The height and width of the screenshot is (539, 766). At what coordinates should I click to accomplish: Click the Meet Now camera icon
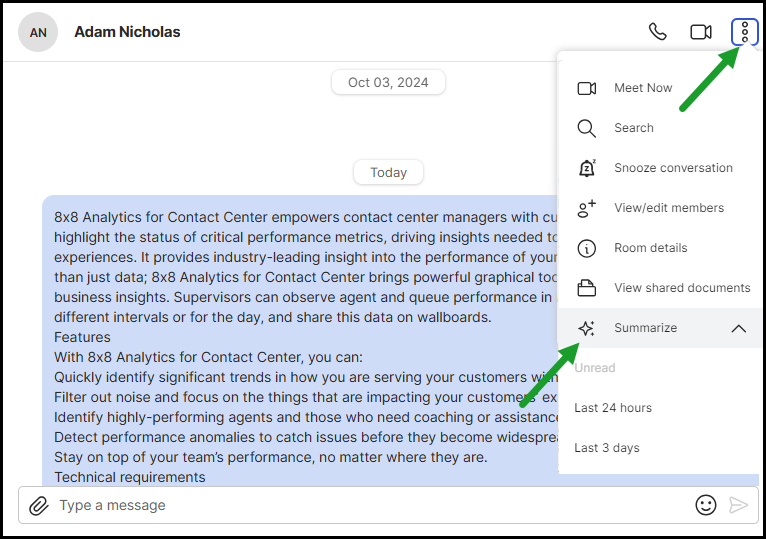(587, 88)
